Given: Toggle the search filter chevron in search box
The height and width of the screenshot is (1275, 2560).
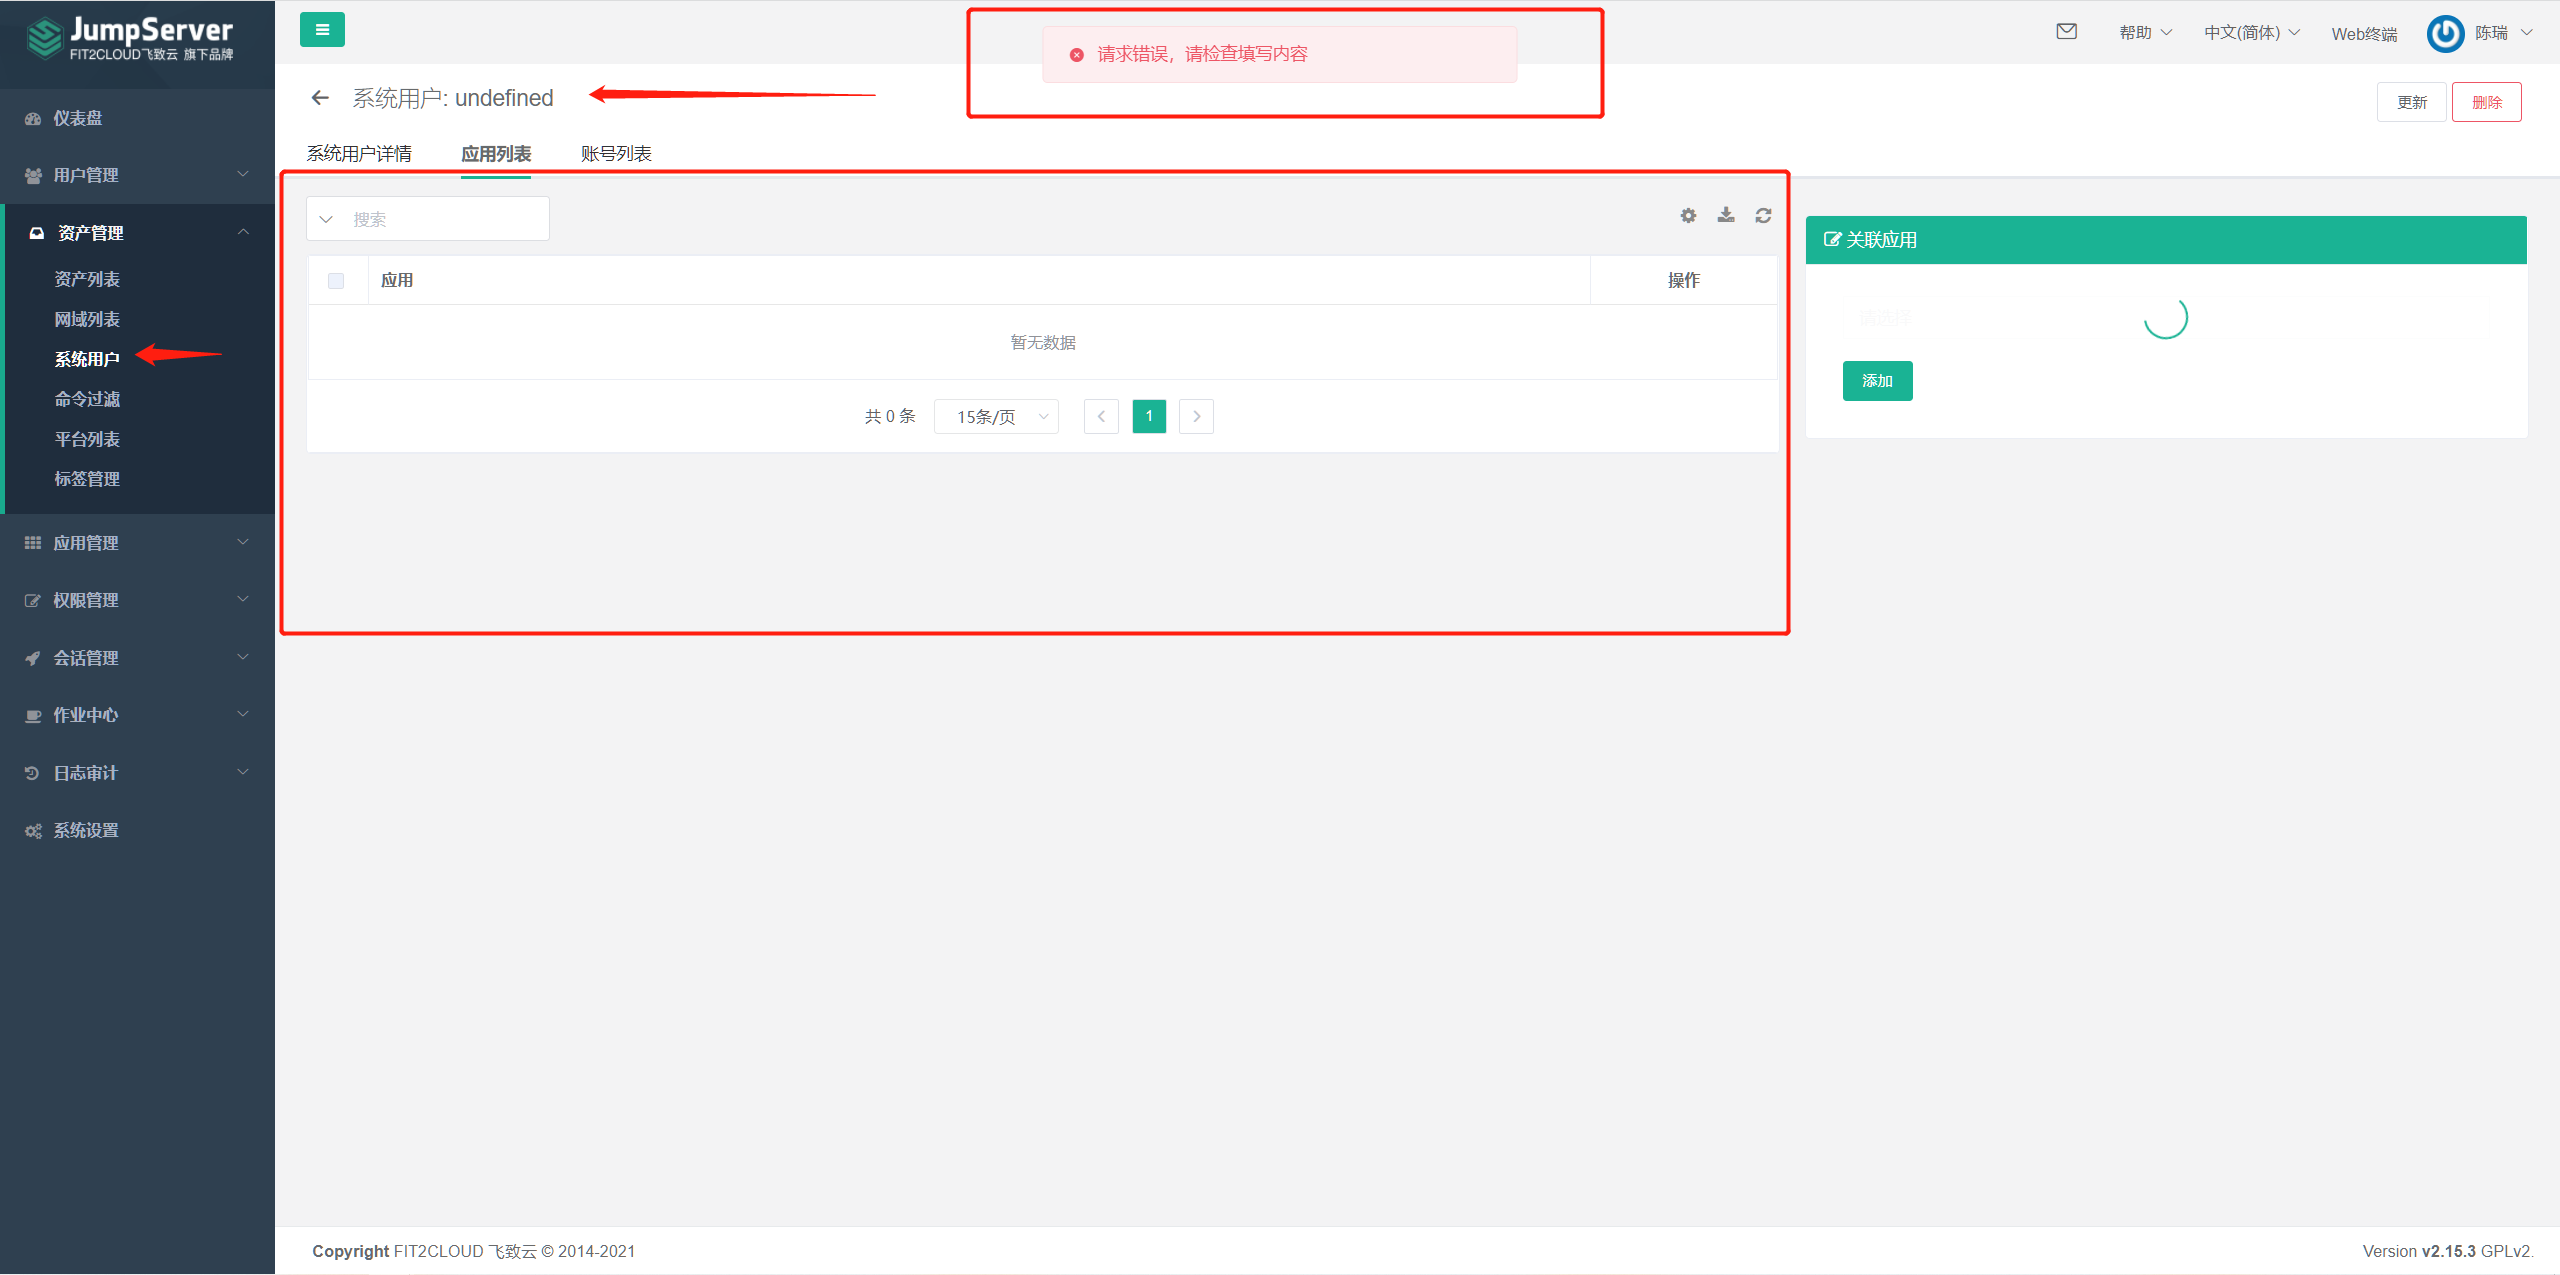Looking at the screenshot, I should [x=326, y=218].
